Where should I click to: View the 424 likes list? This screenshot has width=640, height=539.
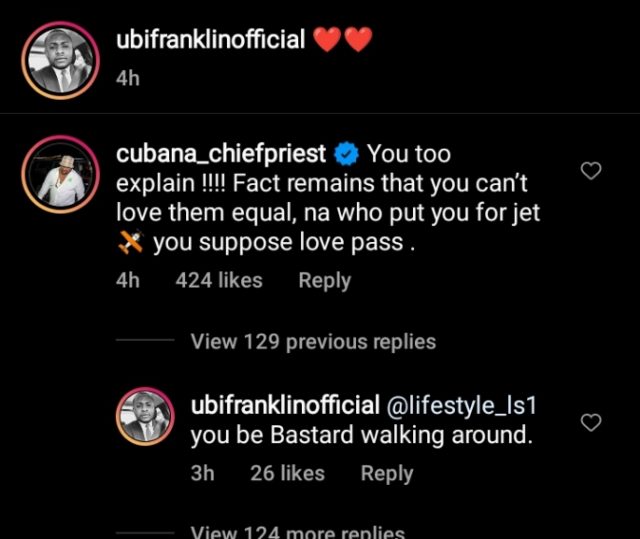click(x=219, y=281)
